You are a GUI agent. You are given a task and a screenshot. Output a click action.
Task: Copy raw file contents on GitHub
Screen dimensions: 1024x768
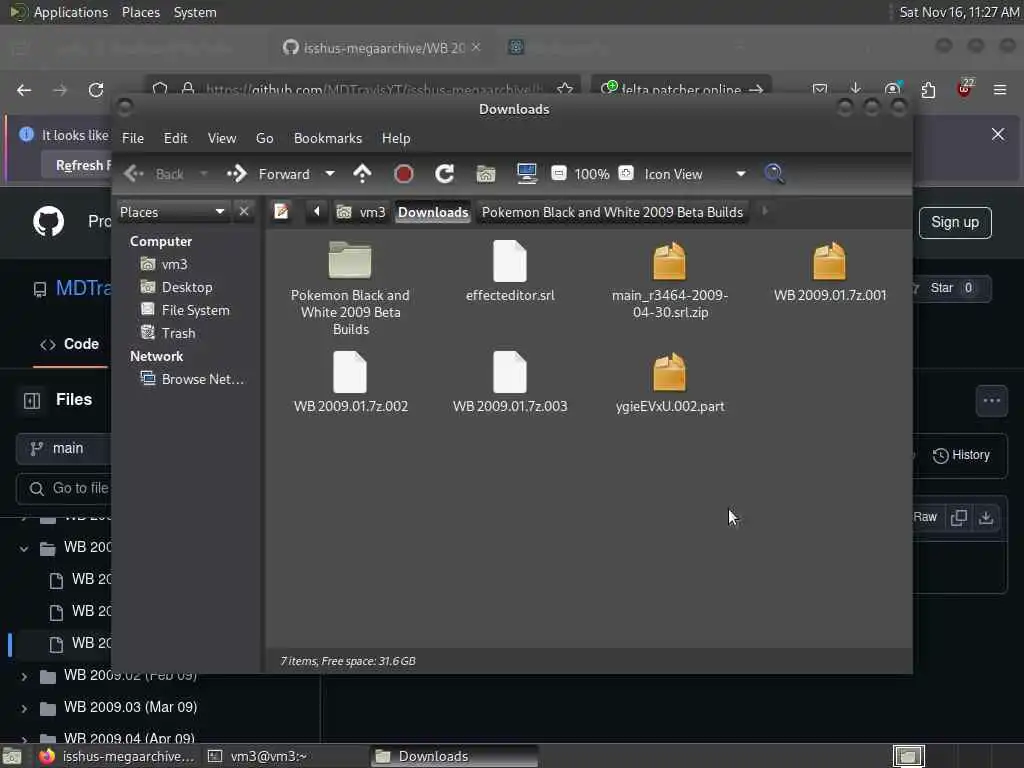pyautogui.click(x=959, y=517)
